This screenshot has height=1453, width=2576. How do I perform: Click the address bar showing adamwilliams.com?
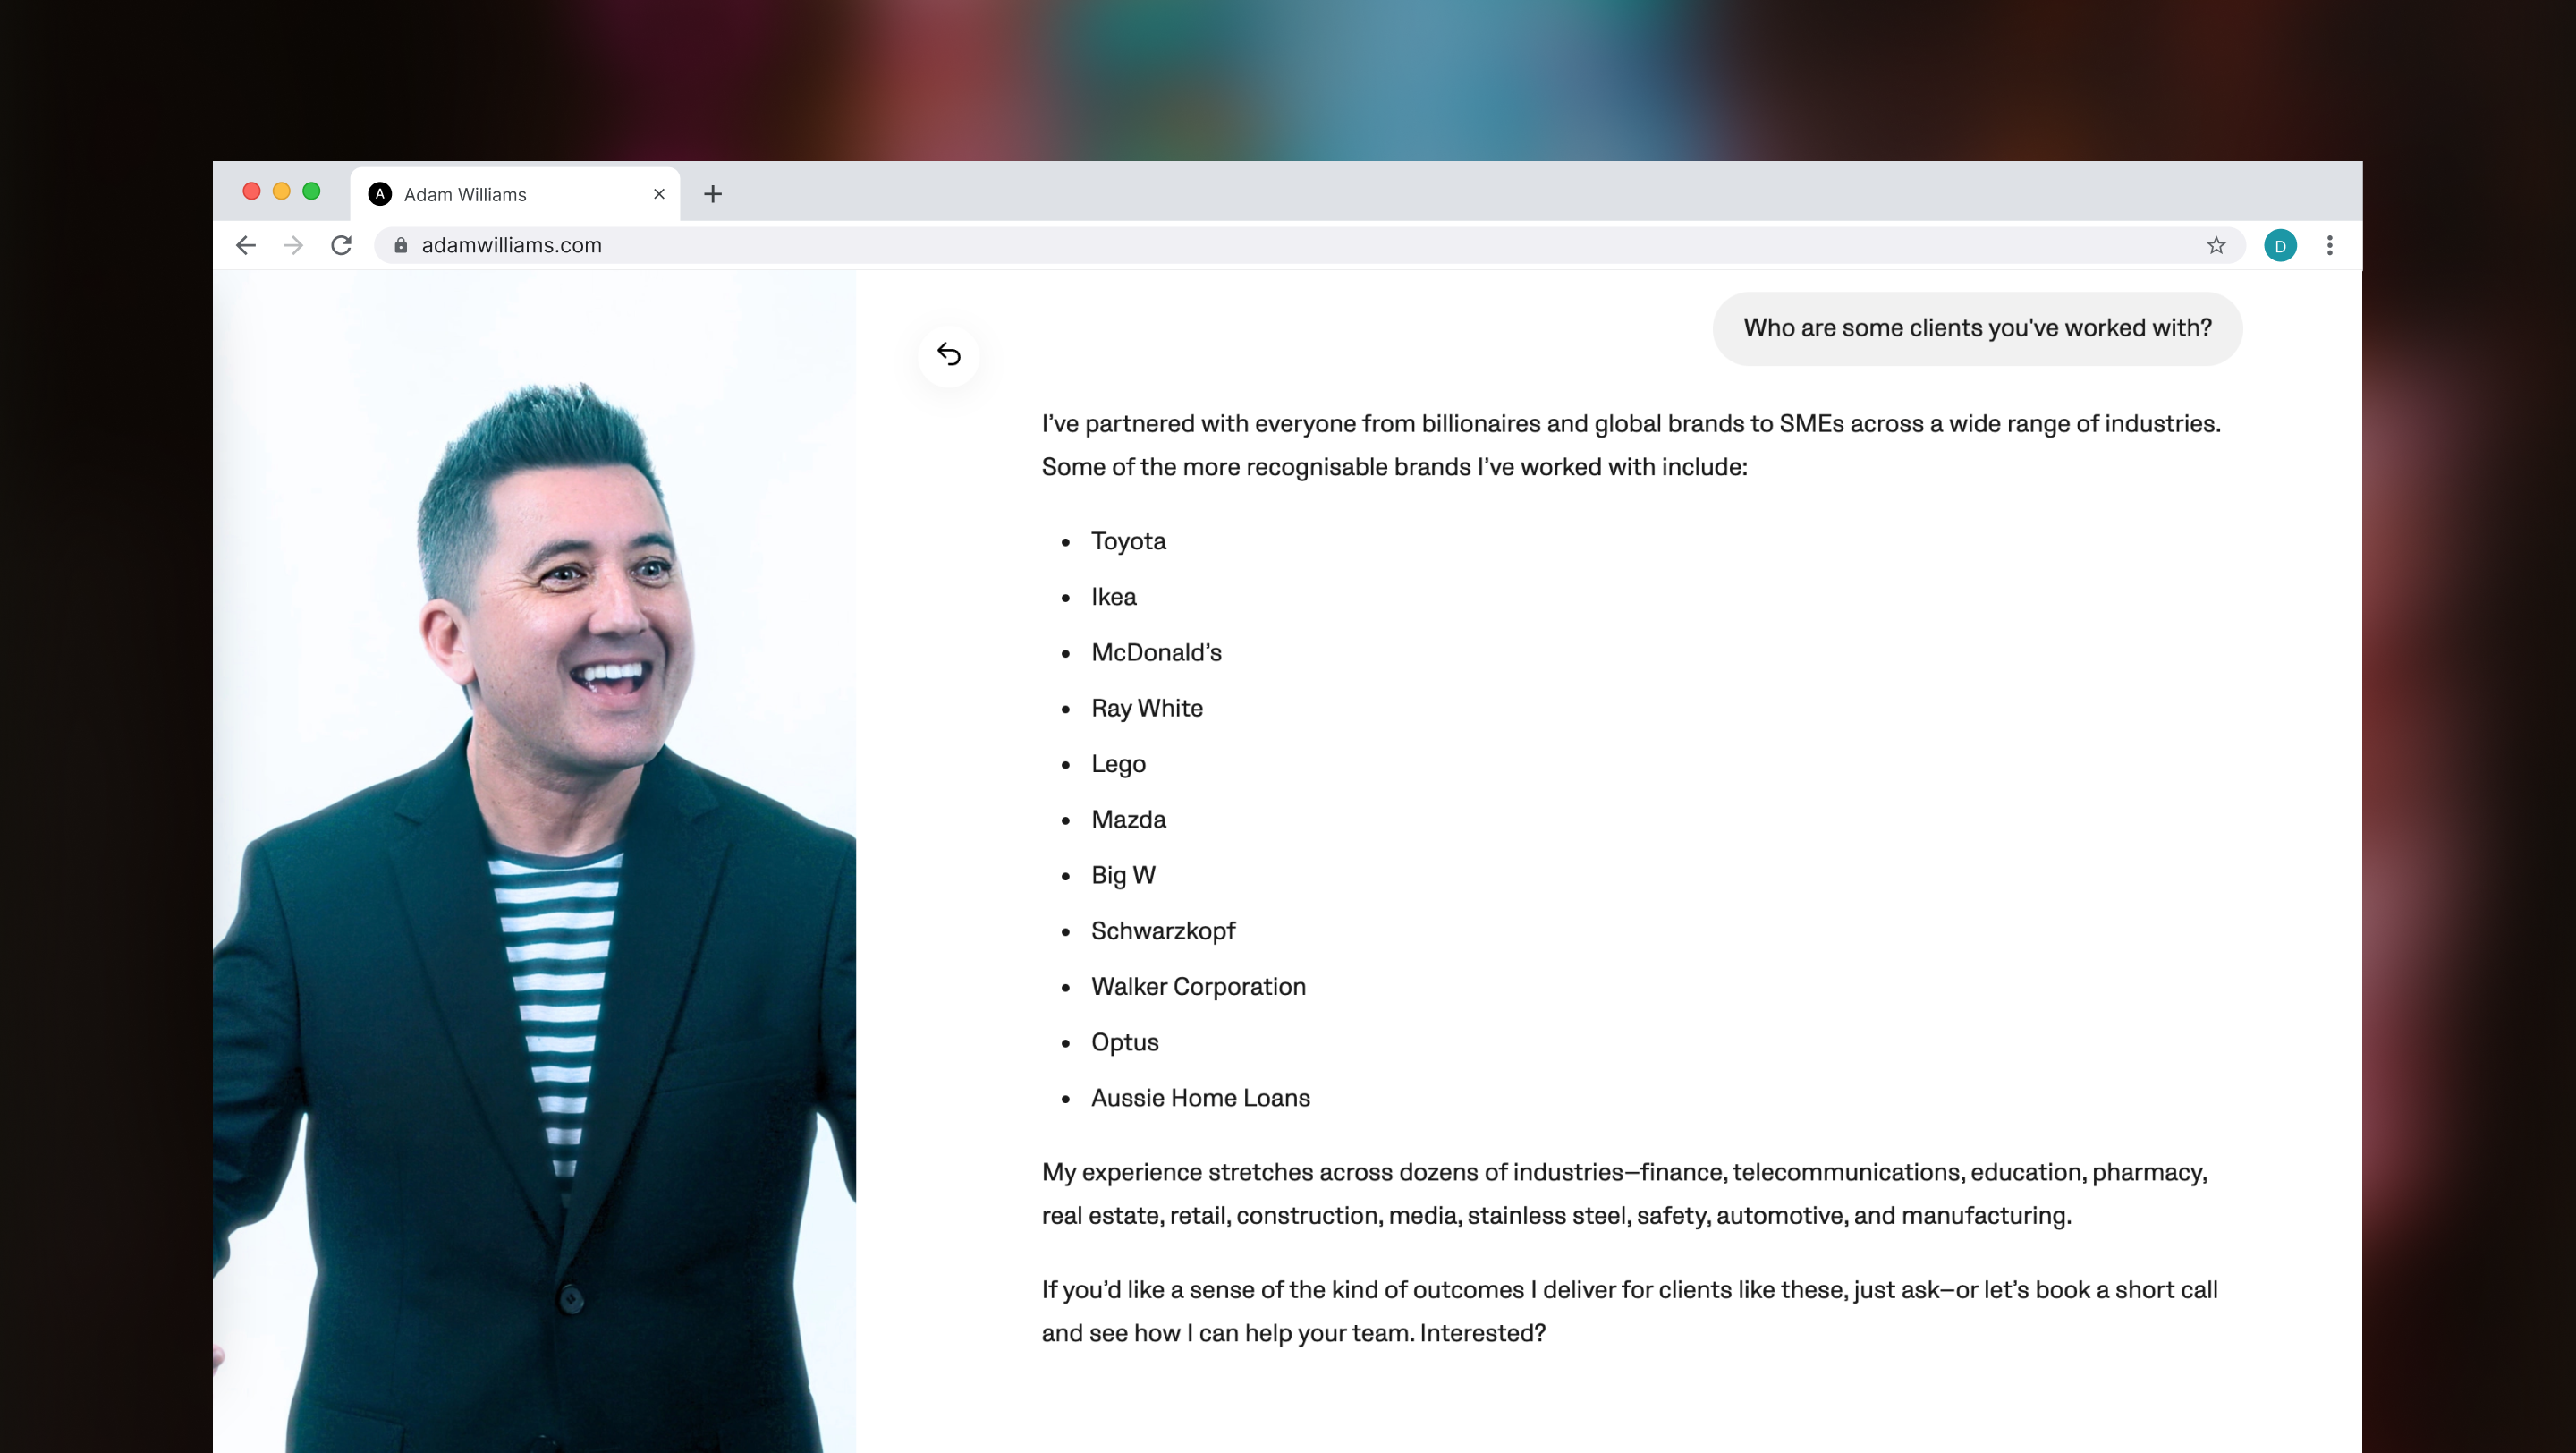(x=900, y=245)
